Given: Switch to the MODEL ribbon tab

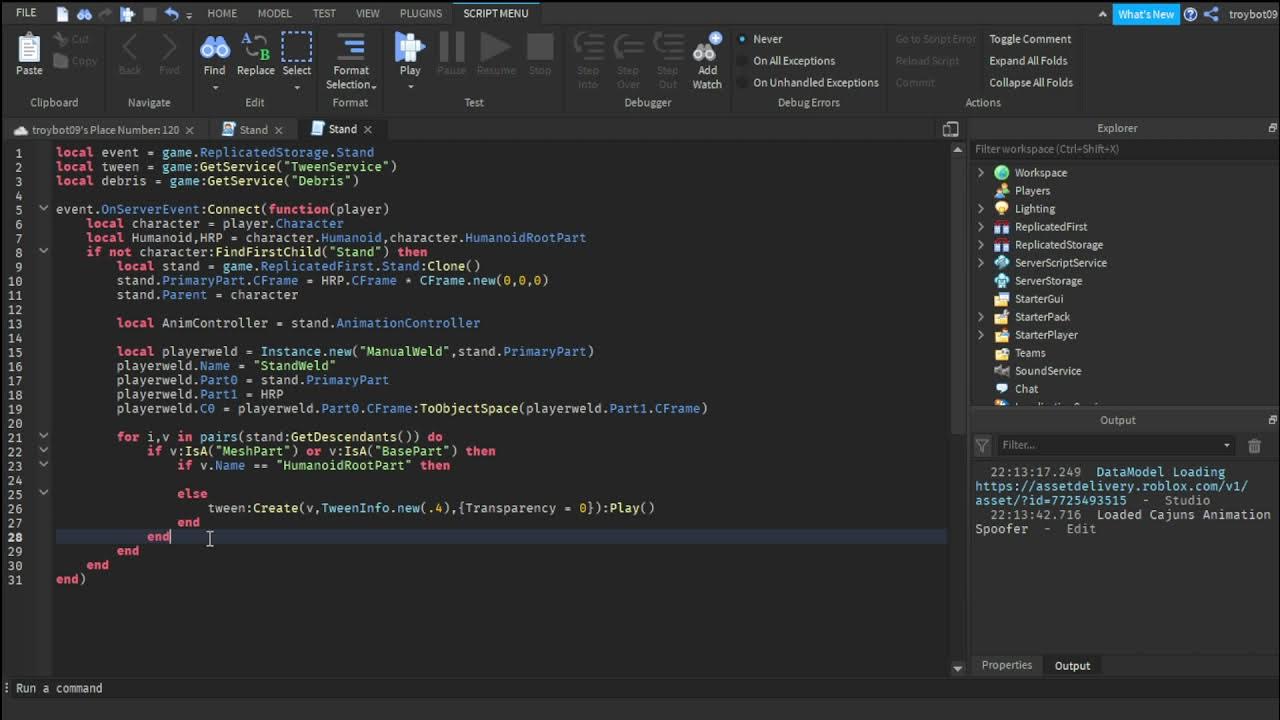Looking at the screenshot, I should pyautogui.click(x=275, y=14).
